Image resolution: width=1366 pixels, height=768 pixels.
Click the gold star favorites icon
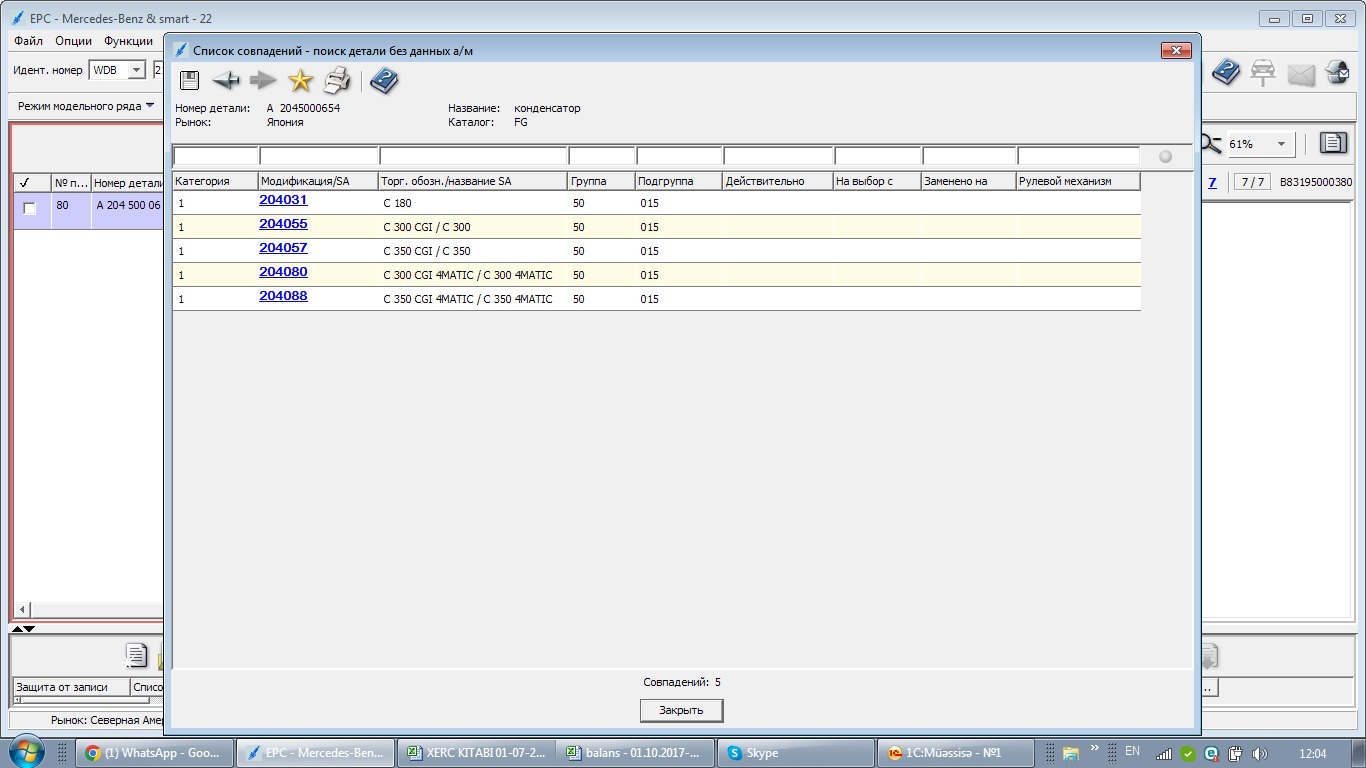tap(300, 82)
